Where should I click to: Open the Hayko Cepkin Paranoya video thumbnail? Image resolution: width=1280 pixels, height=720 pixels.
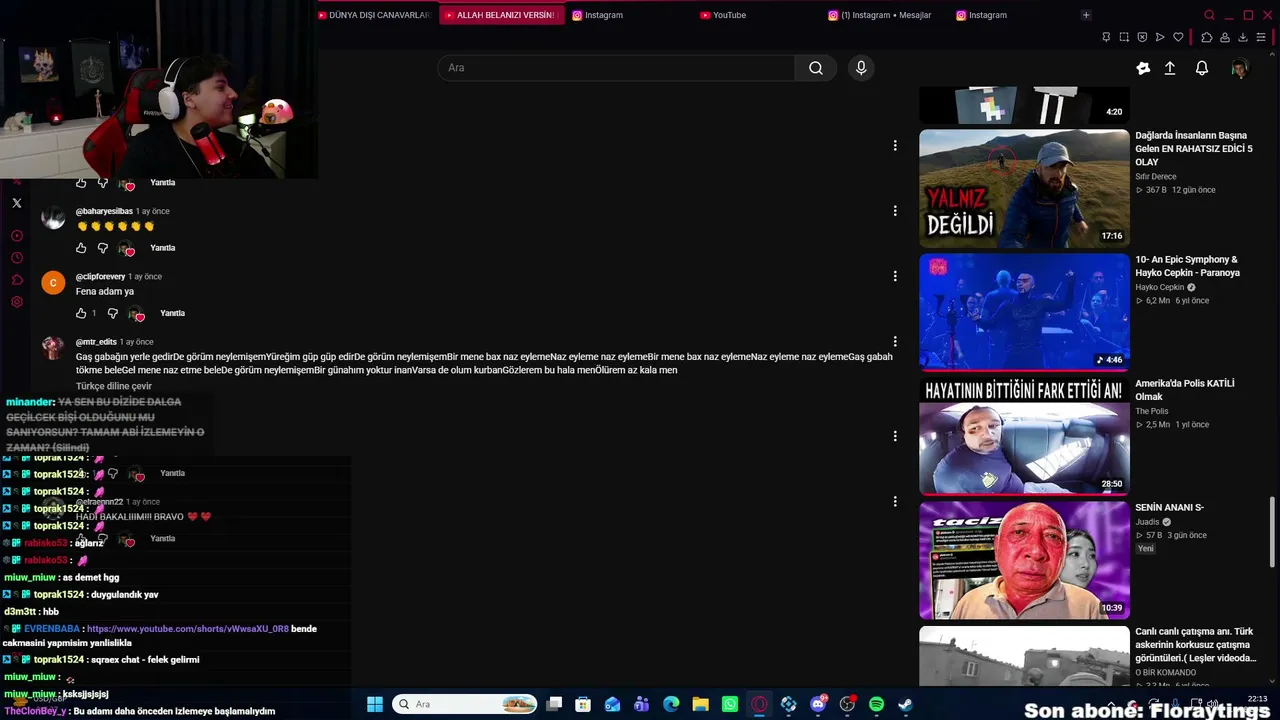click(x=1024, y=312)
